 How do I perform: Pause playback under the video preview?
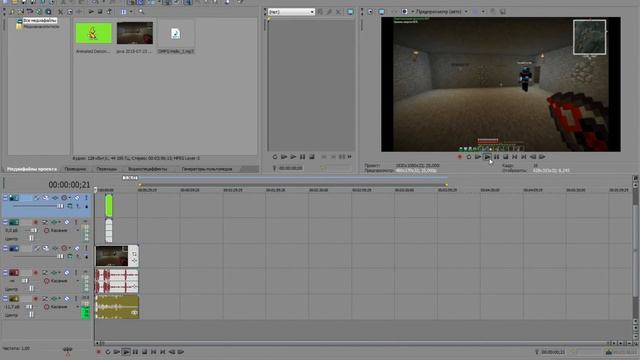point(496,157)
